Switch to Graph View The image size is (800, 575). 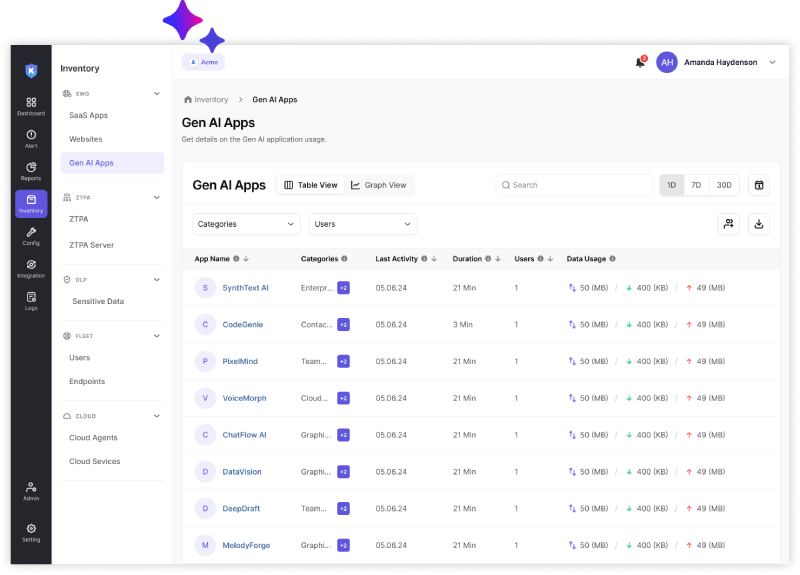click(379, 185)
